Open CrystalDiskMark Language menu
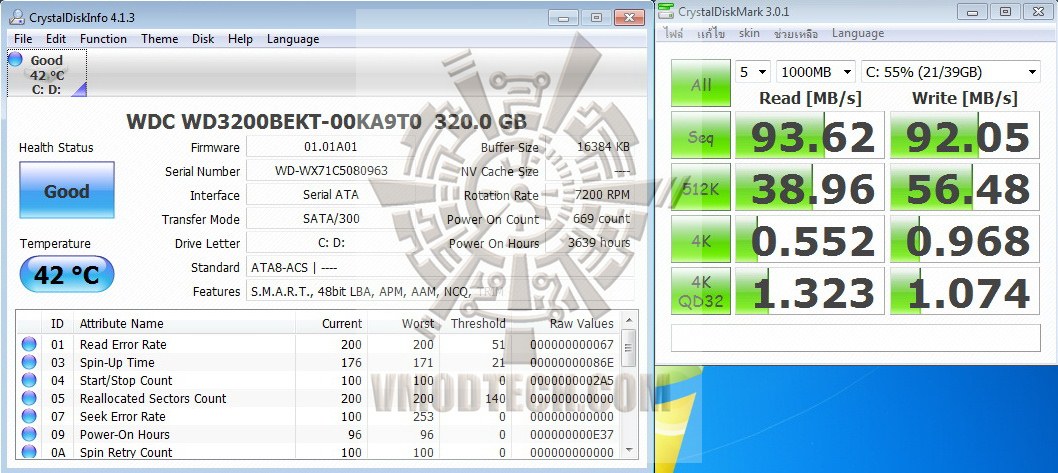 click(858, 32)
